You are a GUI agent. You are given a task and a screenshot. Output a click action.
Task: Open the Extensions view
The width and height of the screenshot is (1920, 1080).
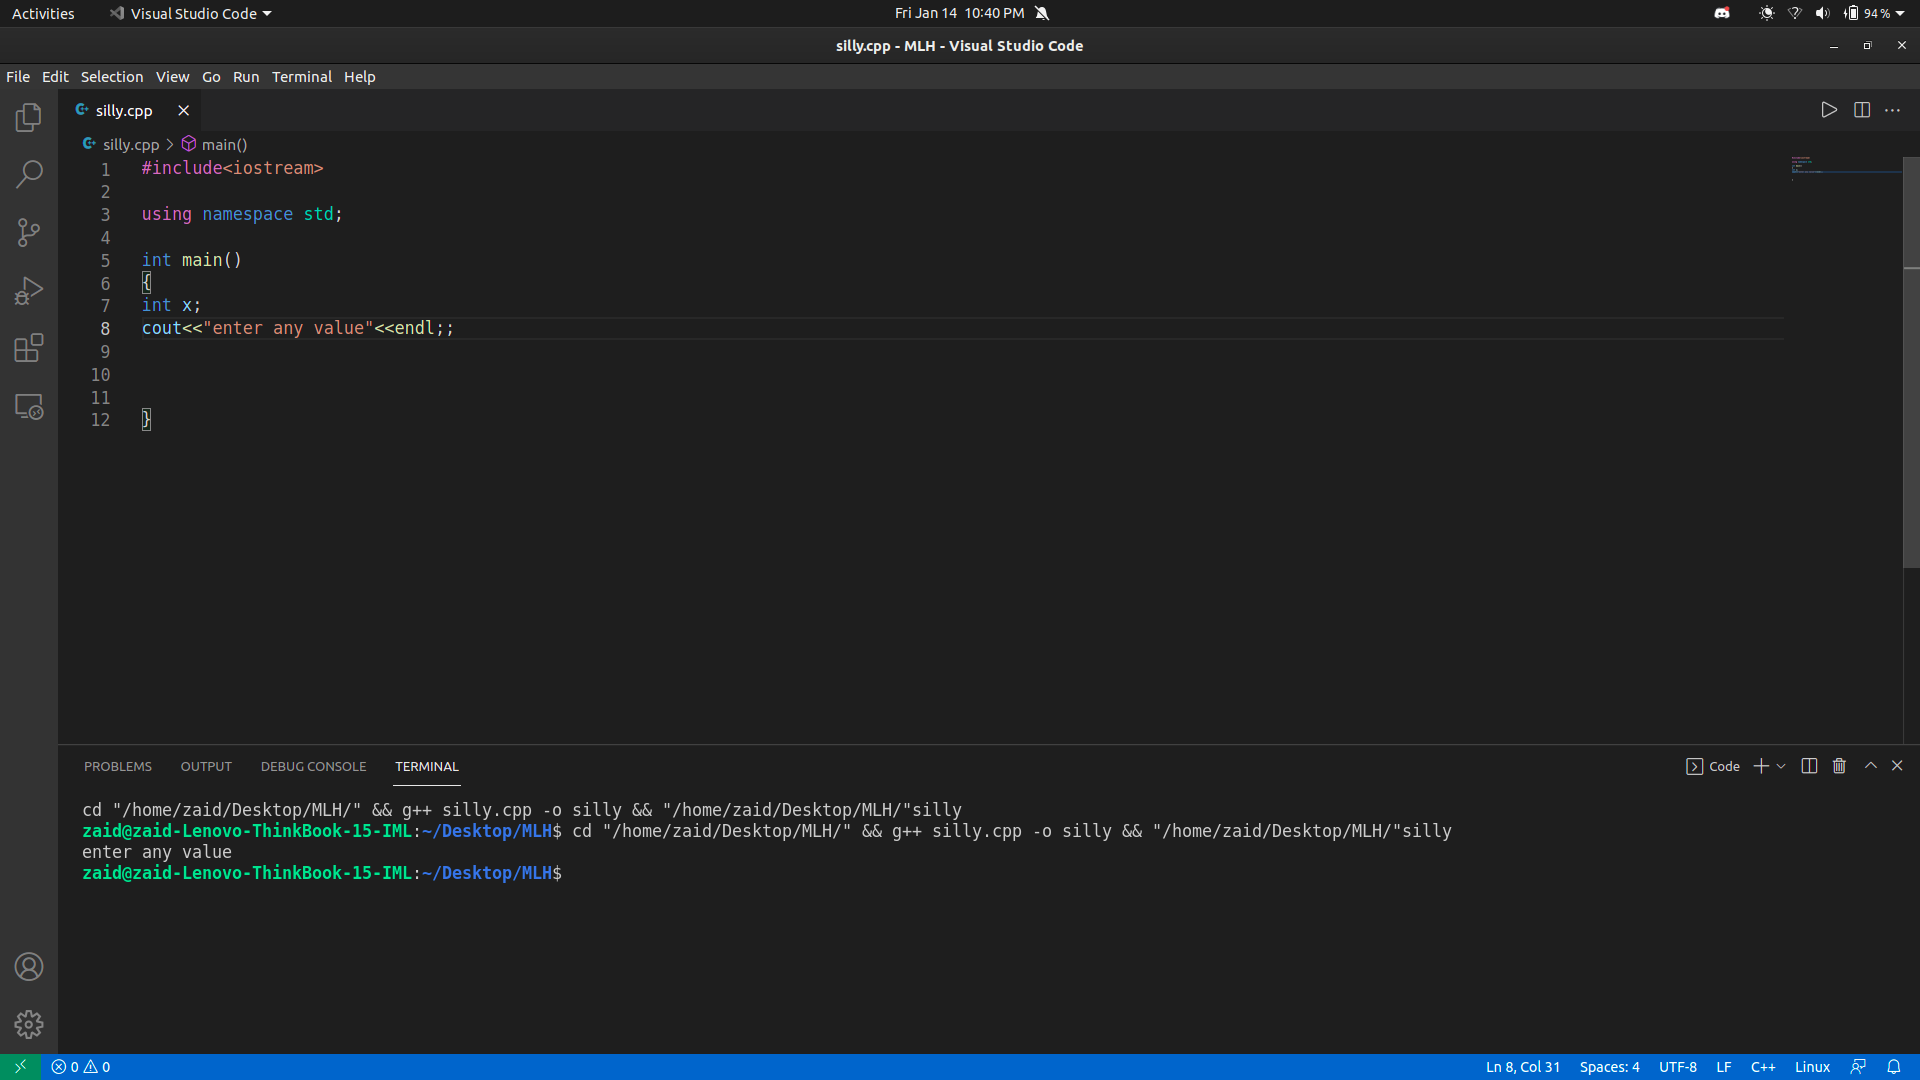(29, 348)
